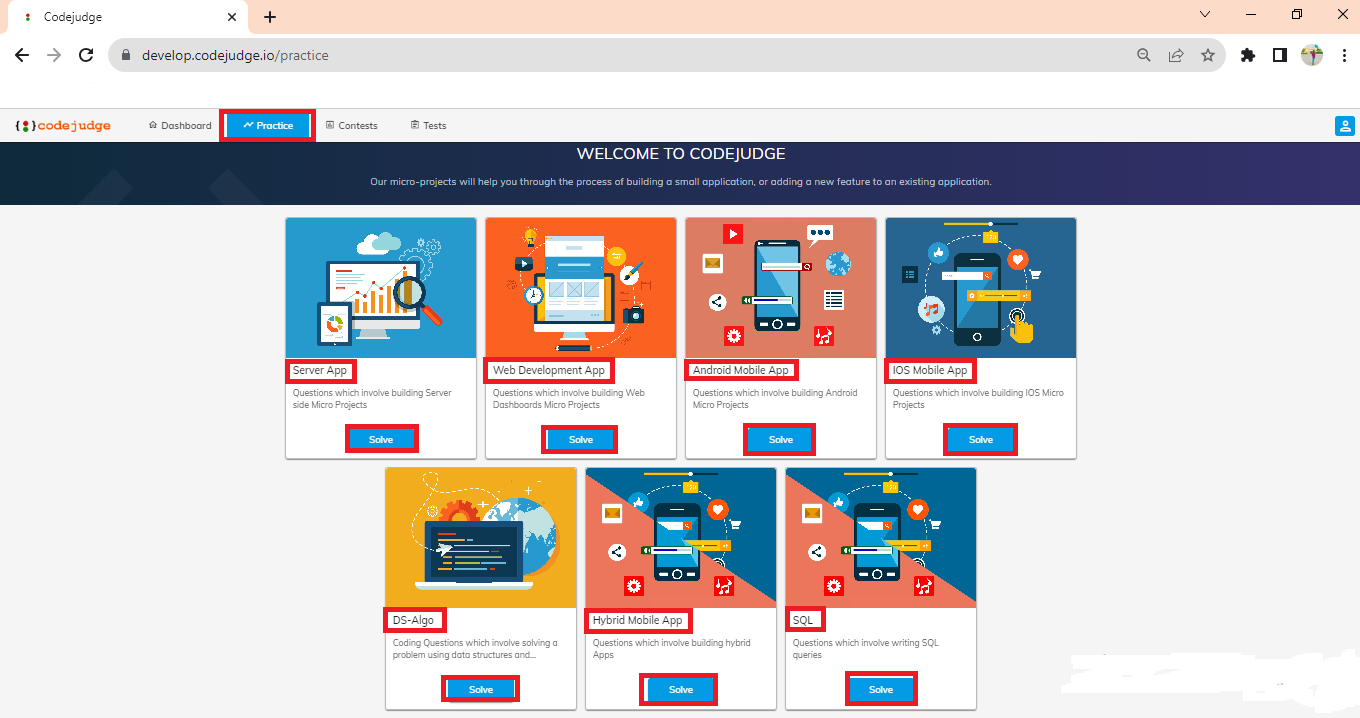Click the SQL card image

click(x=881, y=538)
